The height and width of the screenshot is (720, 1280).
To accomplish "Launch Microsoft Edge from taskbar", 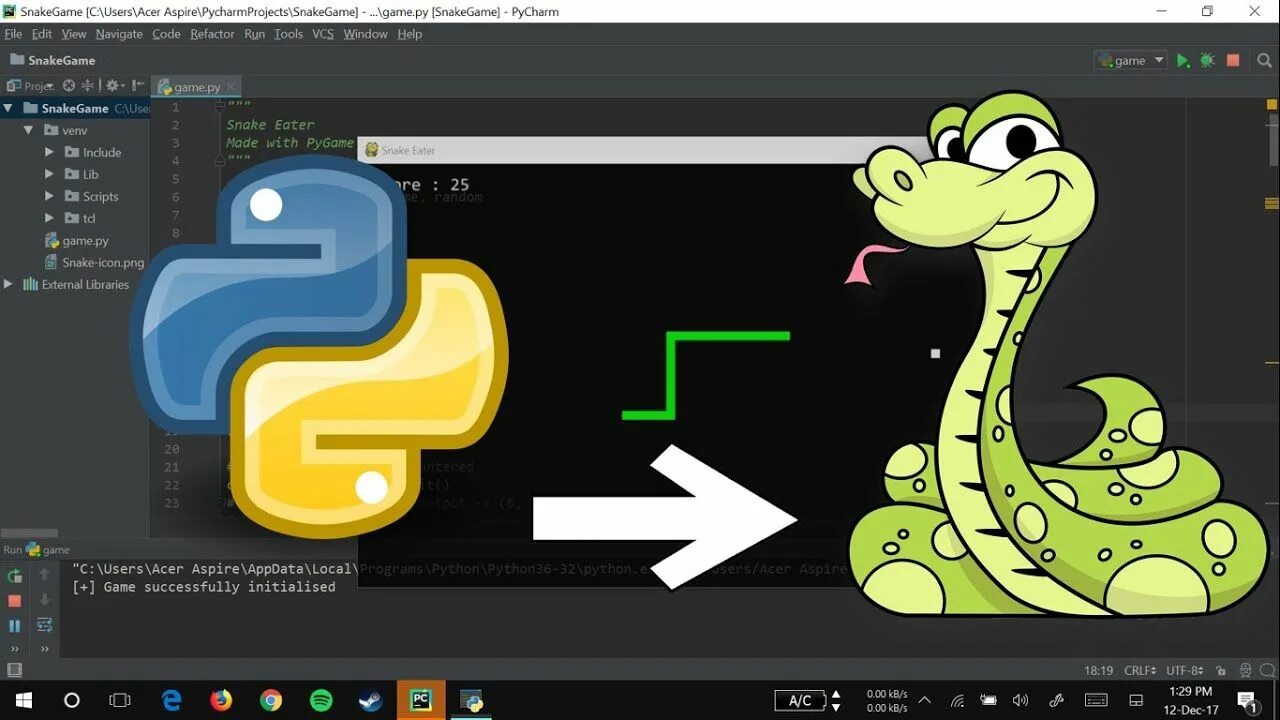I will coord(171,700).
